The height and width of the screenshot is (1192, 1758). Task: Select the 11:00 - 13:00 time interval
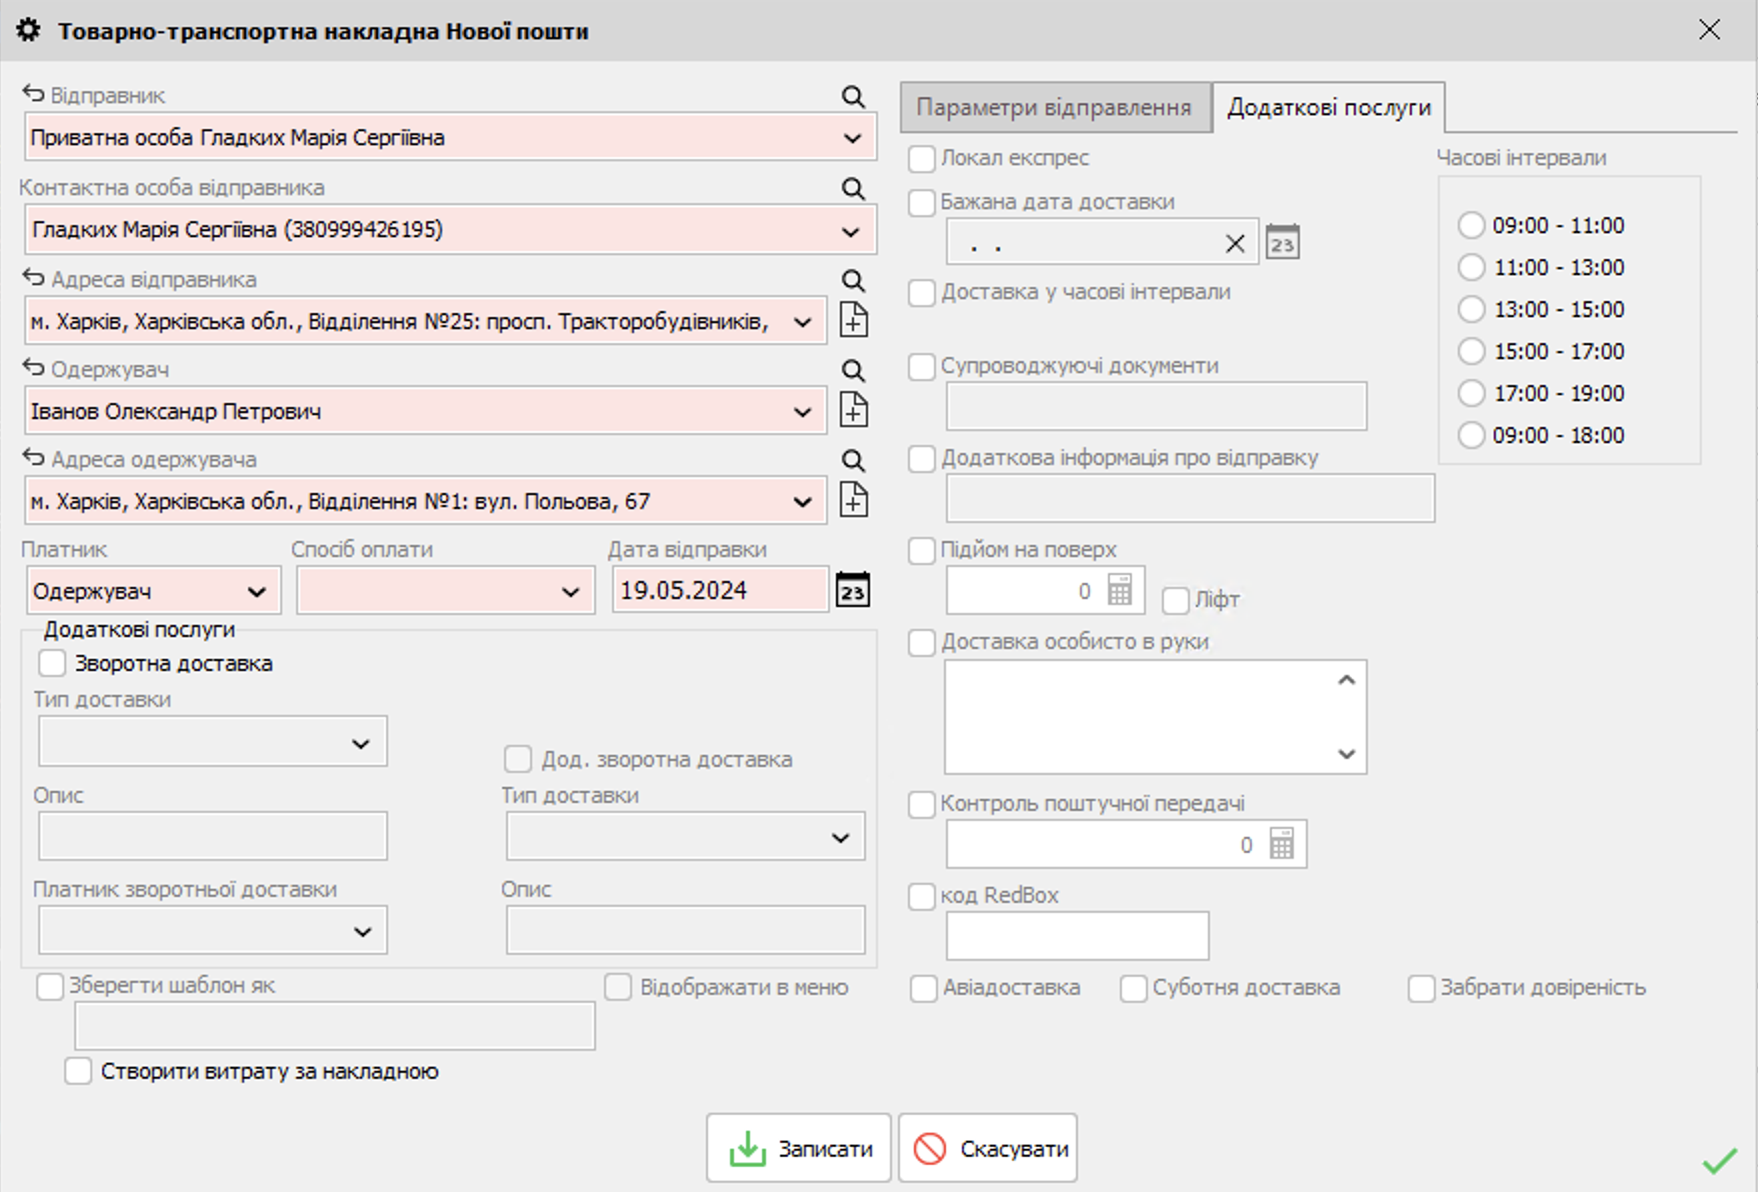pos(1470,267)
